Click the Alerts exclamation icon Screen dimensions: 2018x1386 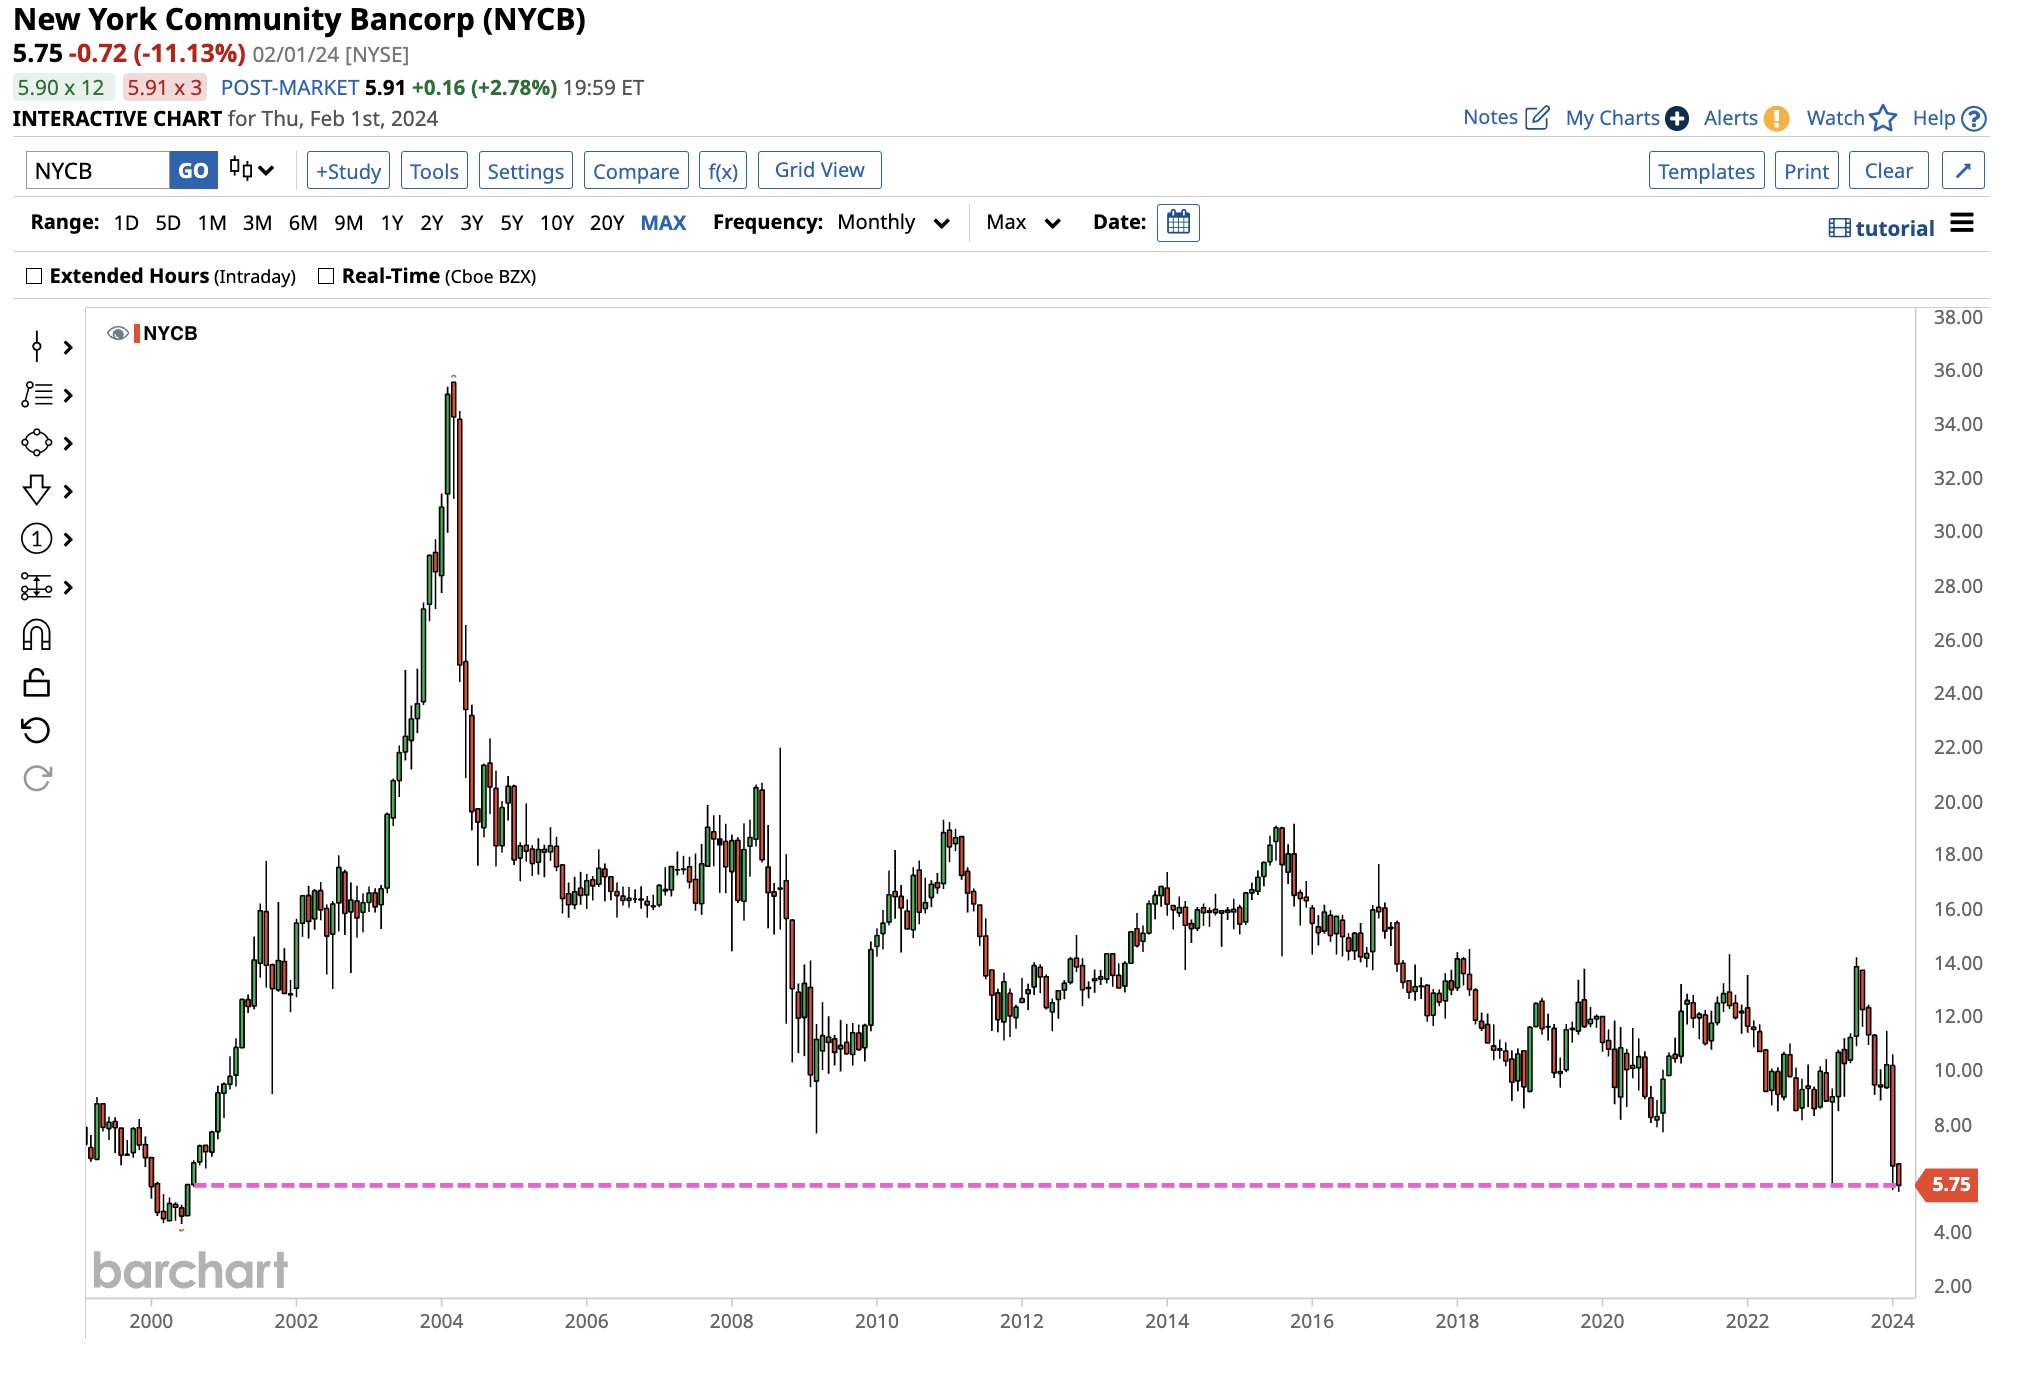[x=1776, y=118]
